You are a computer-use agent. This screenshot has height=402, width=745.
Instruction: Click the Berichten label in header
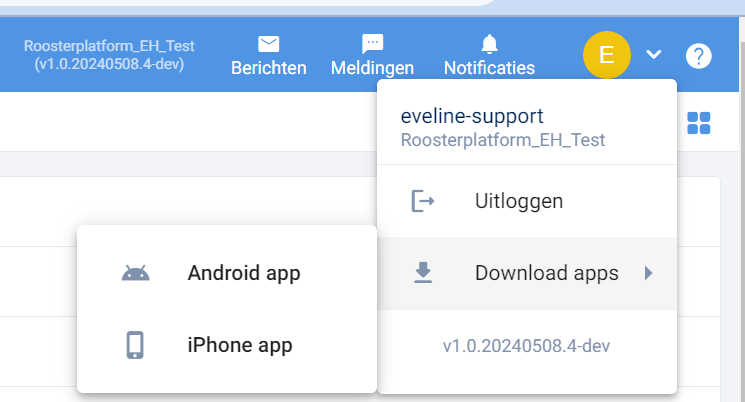pos(269,68)
